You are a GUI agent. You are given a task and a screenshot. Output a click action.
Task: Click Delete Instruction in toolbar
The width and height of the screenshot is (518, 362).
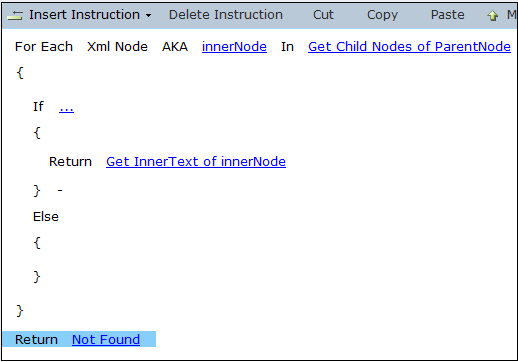(x=226, y=15)
